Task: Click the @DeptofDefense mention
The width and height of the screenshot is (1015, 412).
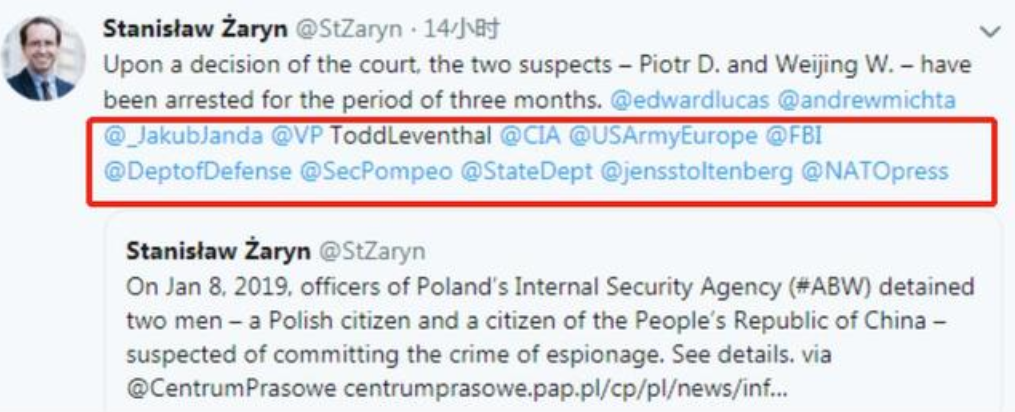Action: click(196, 170)
